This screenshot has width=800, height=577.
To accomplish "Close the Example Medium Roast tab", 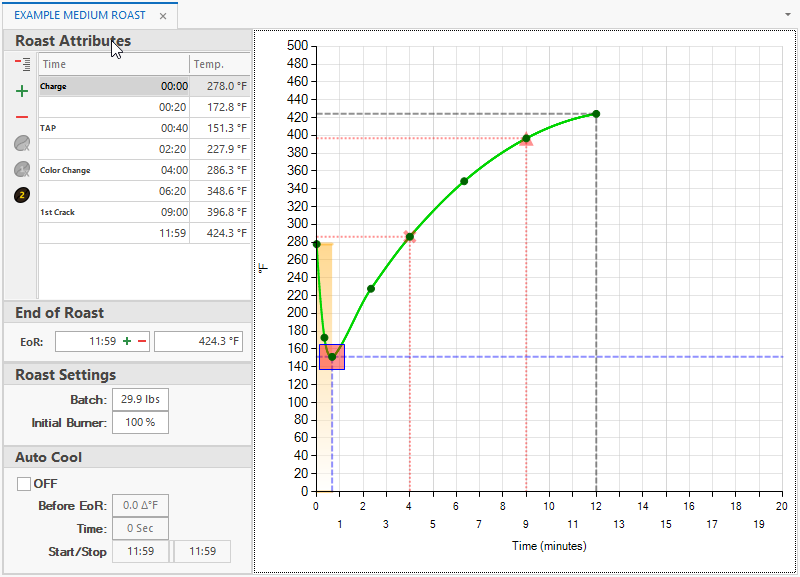I will point(163,16).
